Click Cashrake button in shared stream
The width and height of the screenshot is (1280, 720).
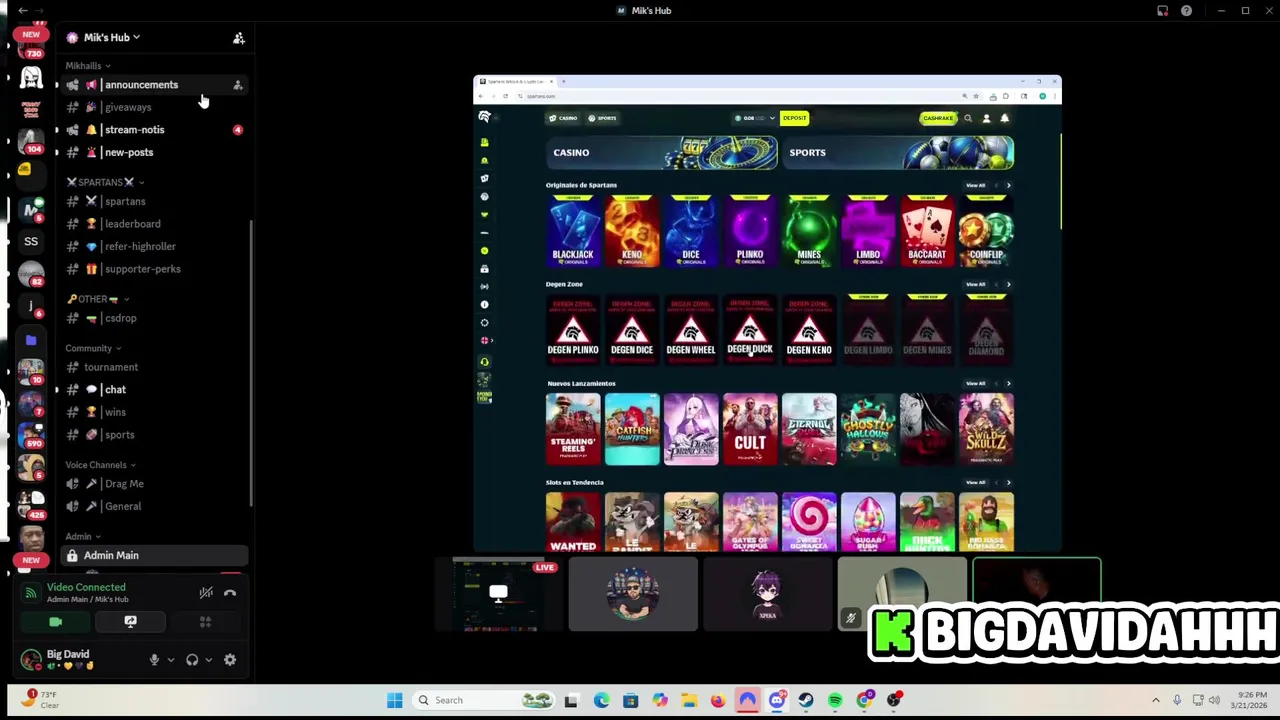pos(938,118)
